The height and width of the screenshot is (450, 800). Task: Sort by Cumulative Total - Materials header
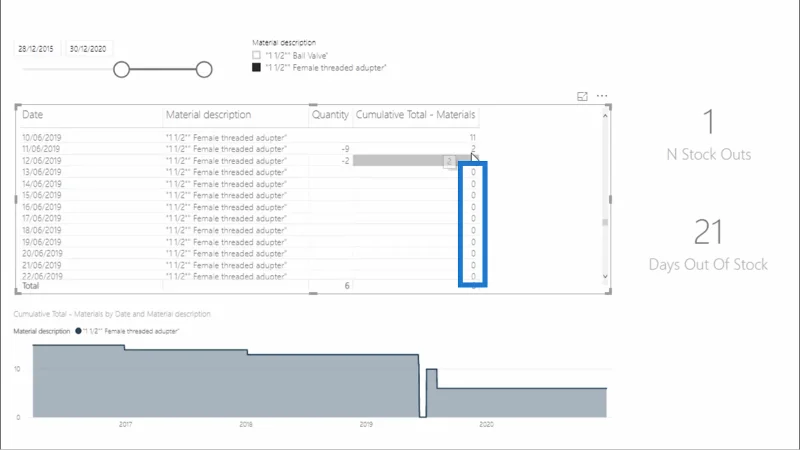415,115
